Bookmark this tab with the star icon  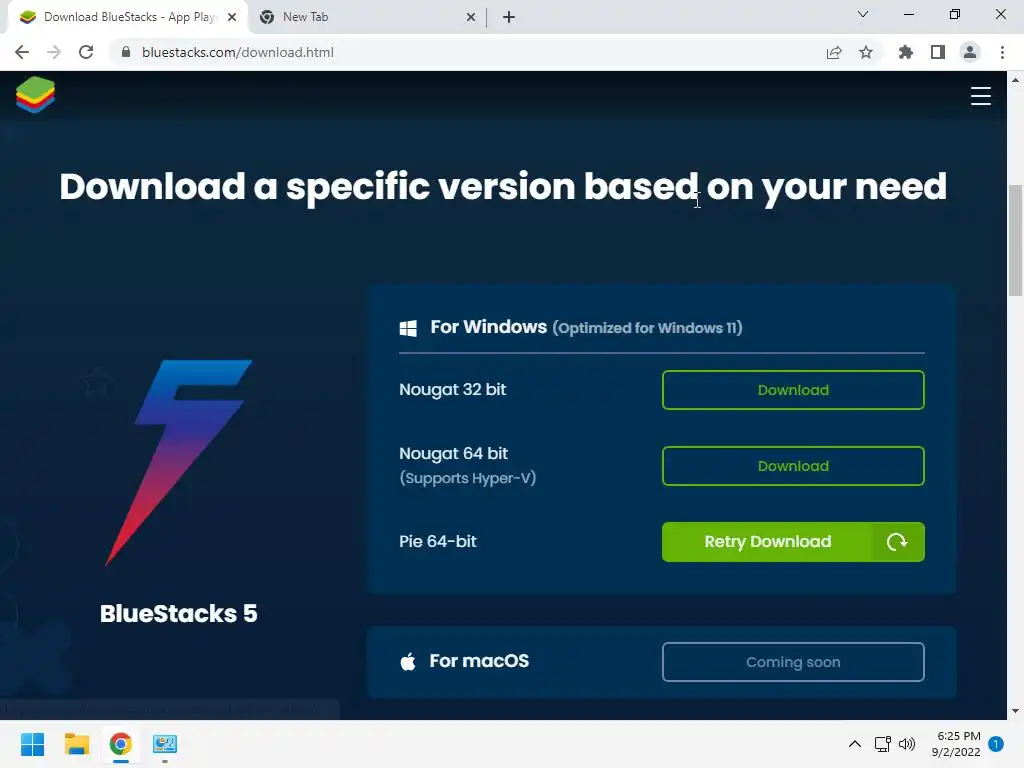coord(866,52)
